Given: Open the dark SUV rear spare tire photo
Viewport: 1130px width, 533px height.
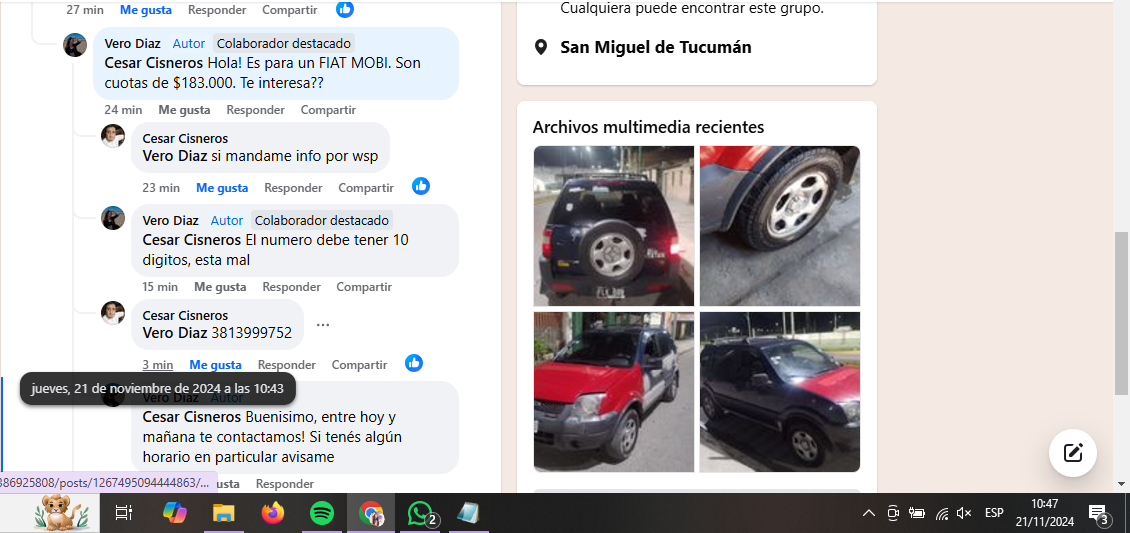Looking at the screenshot, I should tap(613, 226).
